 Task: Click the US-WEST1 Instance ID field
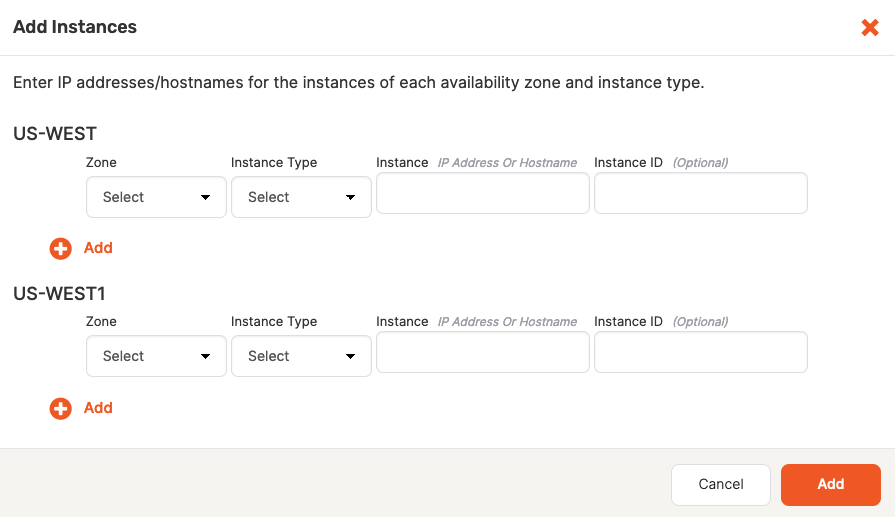(x=700, y=352)
